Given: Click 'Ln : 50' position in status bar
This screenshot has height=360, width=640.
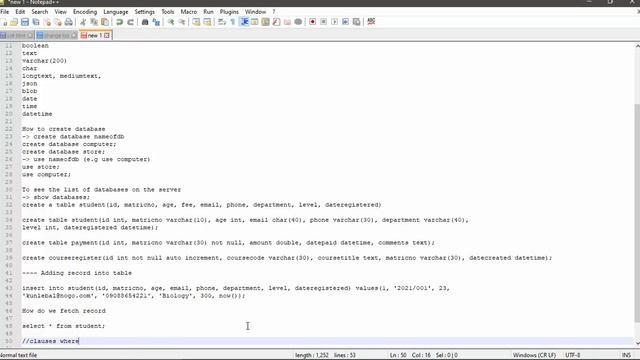Looking at the screenshot, I should 398,355.
